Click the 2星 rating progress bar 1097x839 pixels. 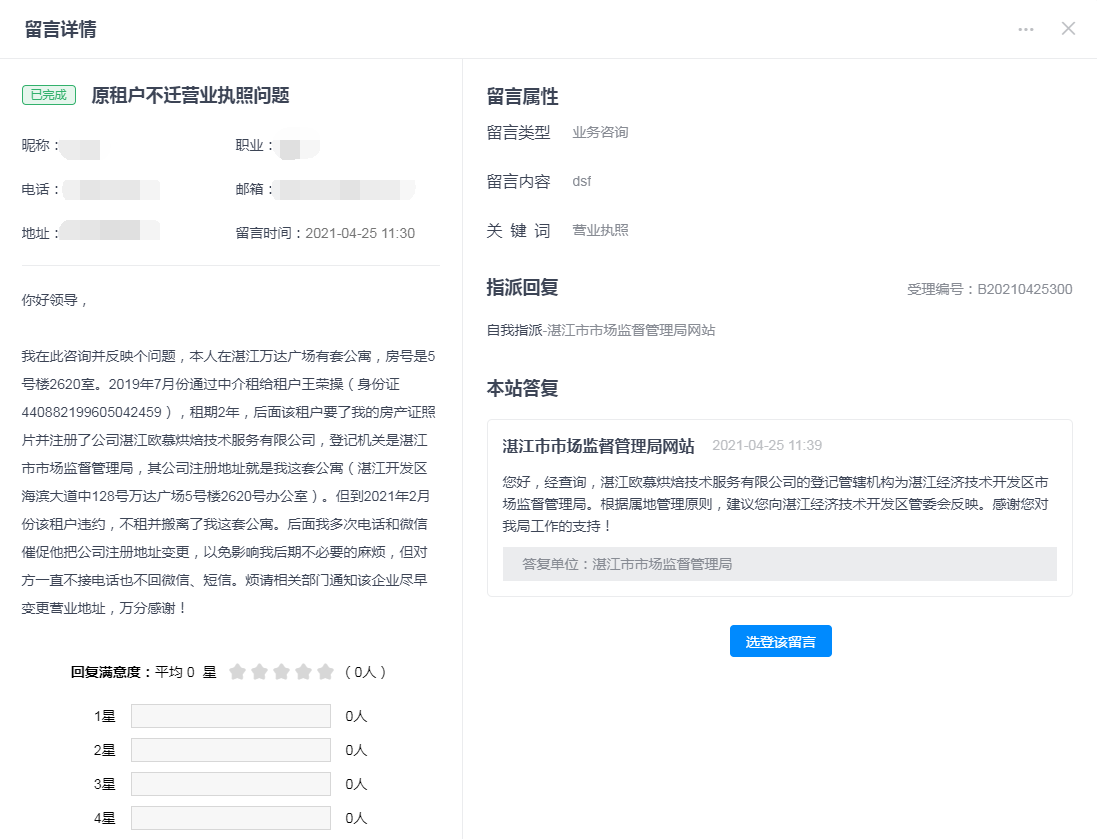(230, 750)
